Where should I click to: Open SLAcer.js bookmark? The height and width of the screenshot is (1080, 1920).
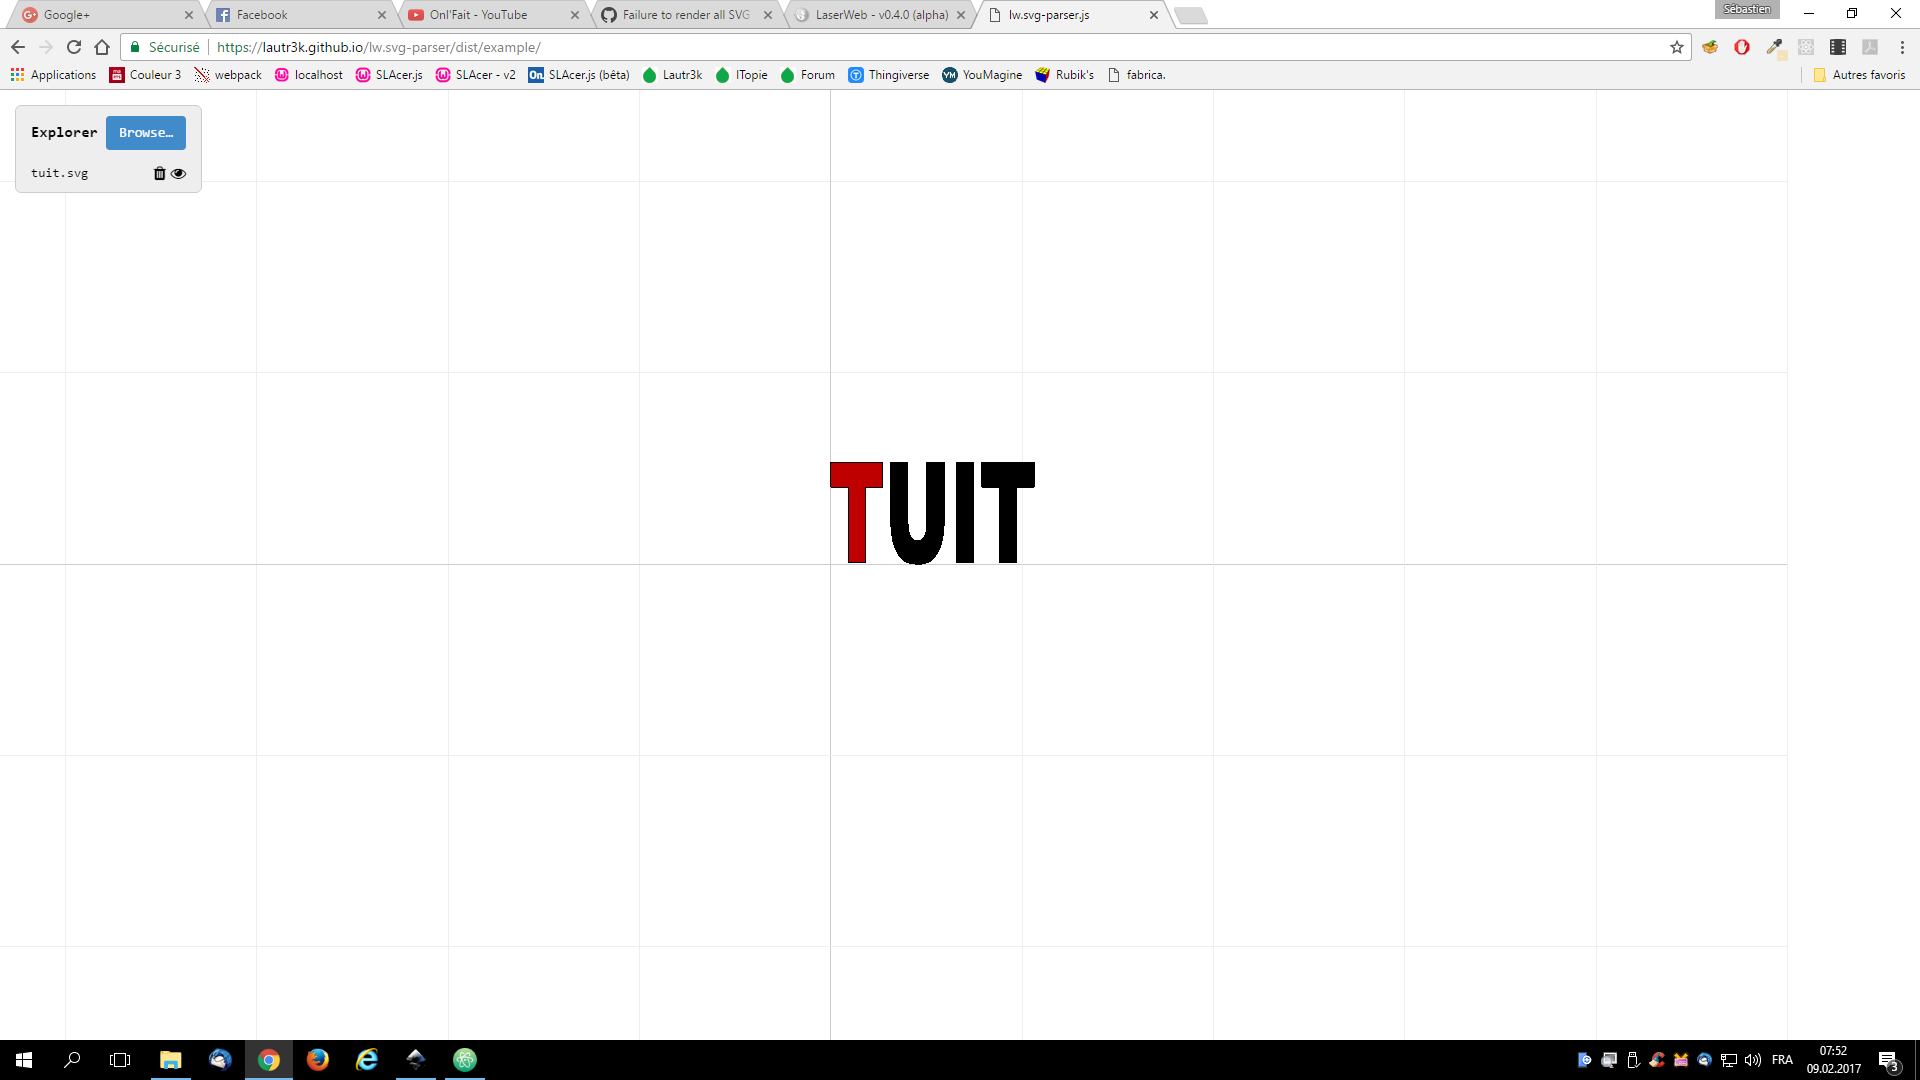(x=389, y=75)
